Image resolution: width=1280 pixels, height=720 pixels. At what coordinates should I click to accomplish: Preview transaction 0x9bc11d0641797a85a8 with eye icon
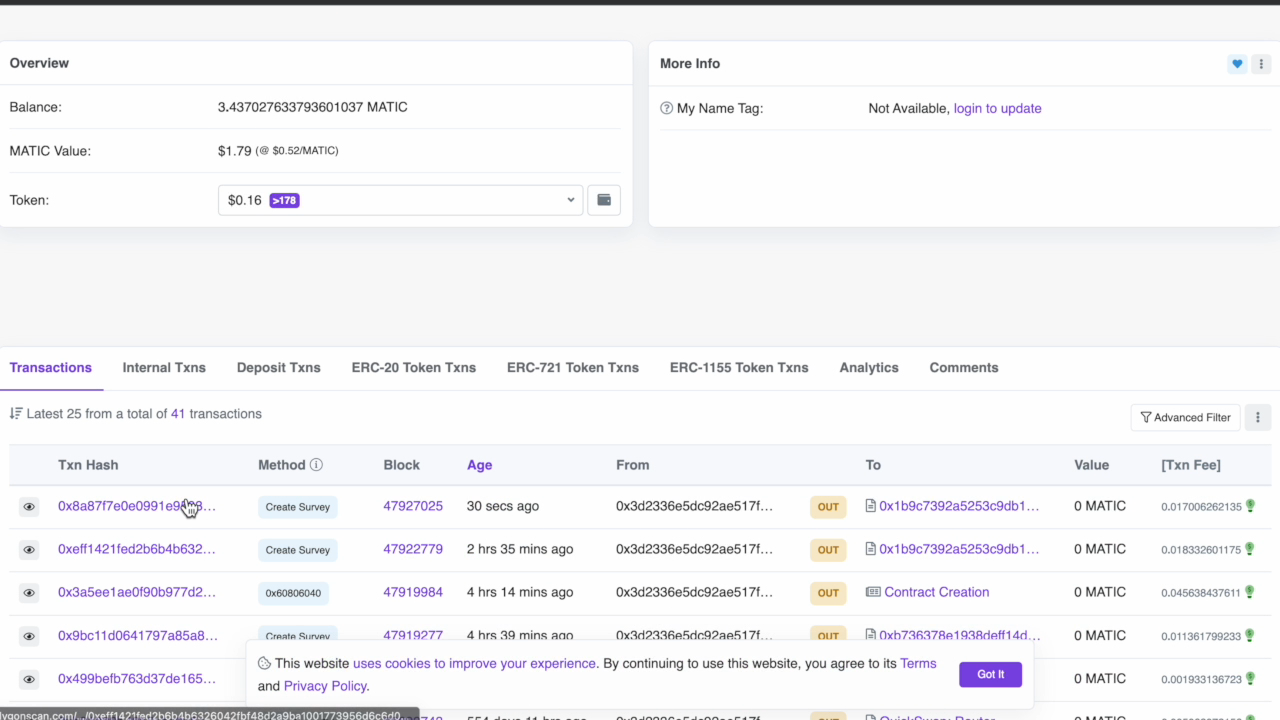point(29,636)
